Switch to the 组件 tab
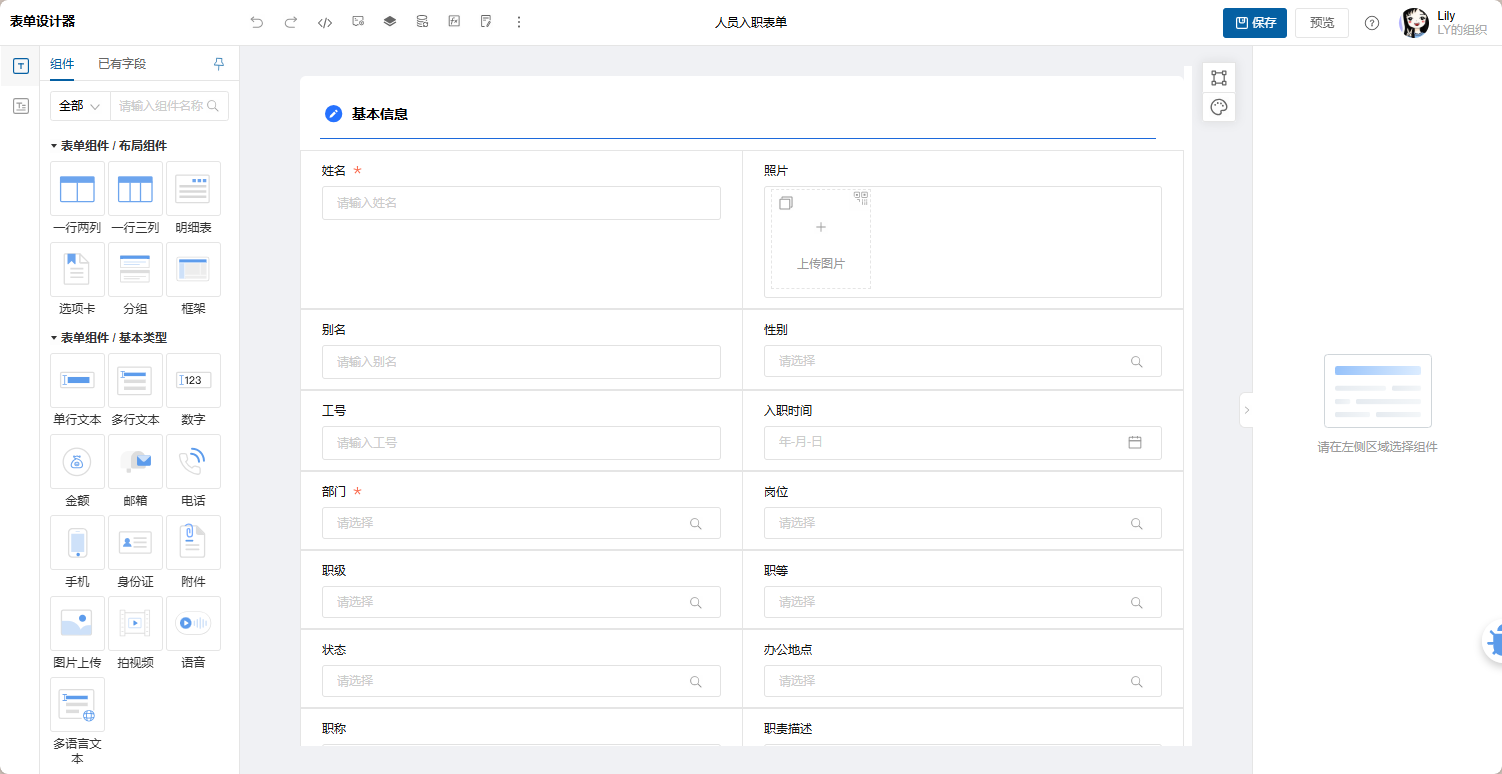The image size is (1502, 774). (x=62, y=64)
